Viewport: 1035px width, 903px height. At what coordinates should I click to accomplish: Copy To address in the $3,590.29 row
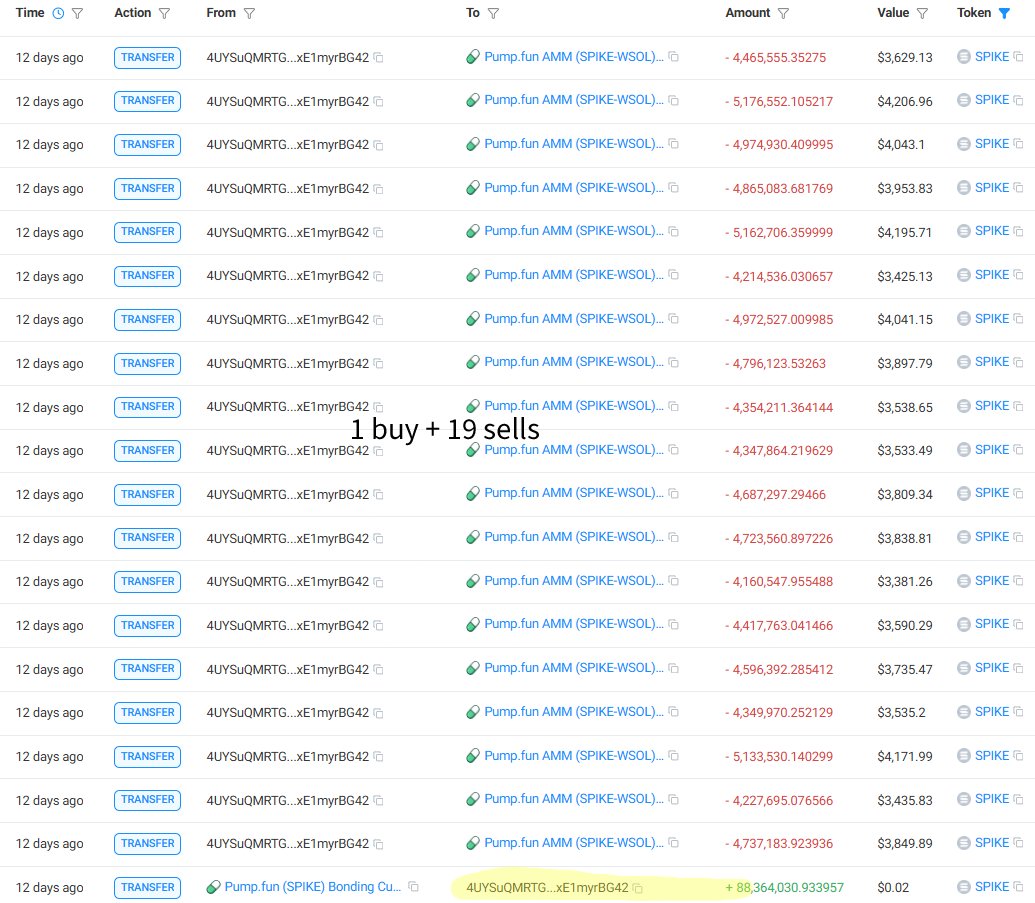[x=673, y=624]
